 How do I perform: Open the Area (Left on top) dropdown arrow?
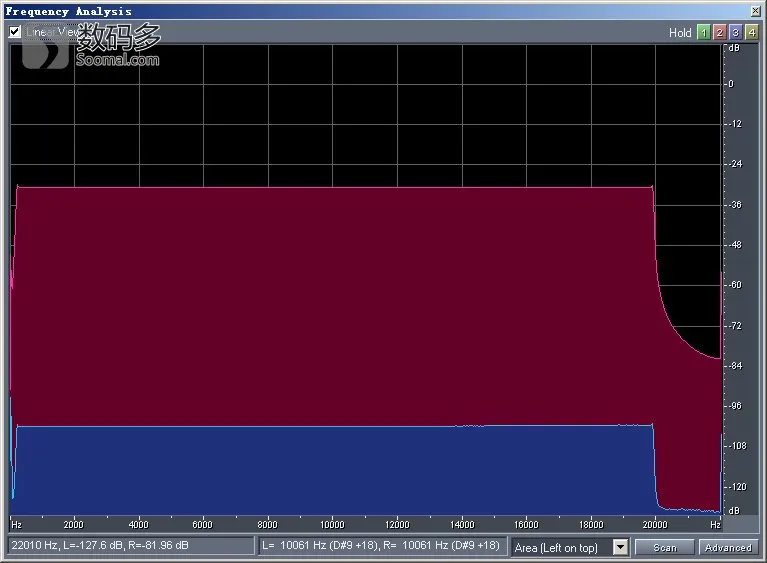coord(620,547)
